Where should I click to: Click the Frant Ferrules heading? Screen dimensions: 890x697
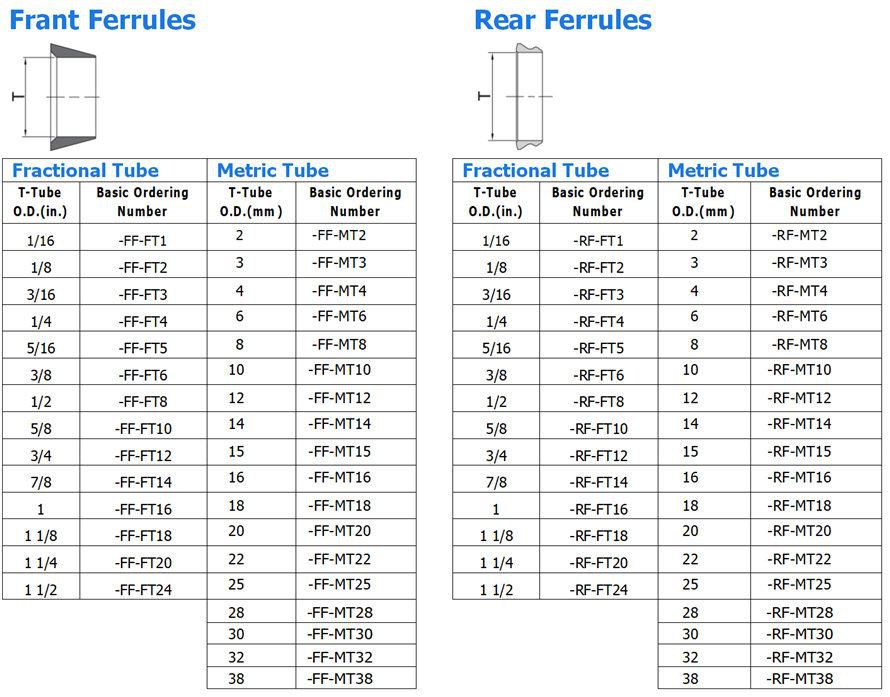click(x=103, y=19)
